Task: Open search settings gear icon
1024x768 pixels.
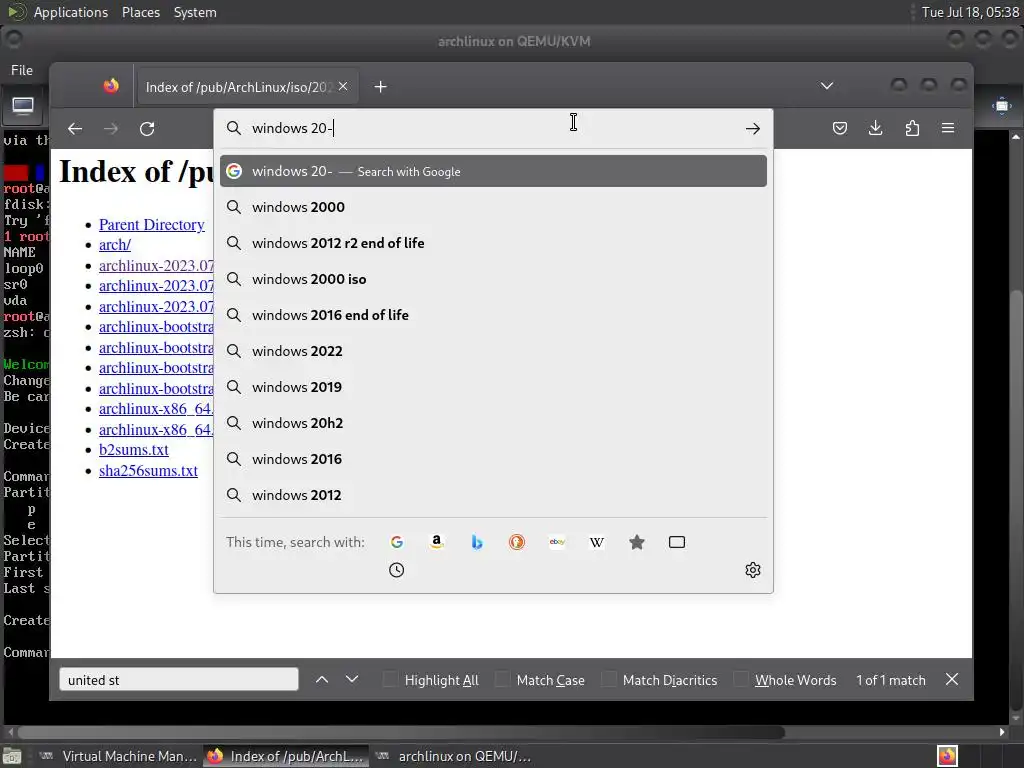Action: pos(753,570)
